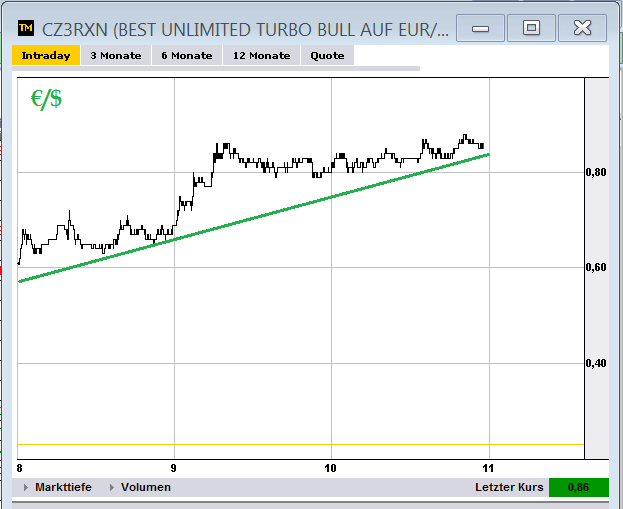
Task: Click the green 0,86 last price box
Action: coord(577,488)
